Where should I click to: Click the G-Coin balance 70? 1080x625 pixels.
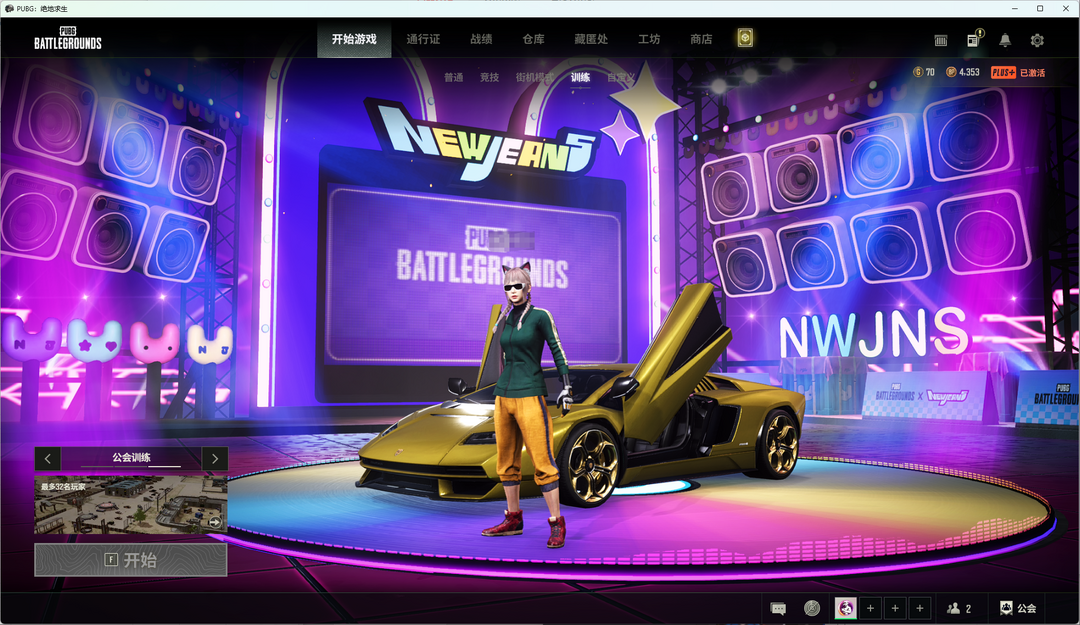click(x=924, y=72)
